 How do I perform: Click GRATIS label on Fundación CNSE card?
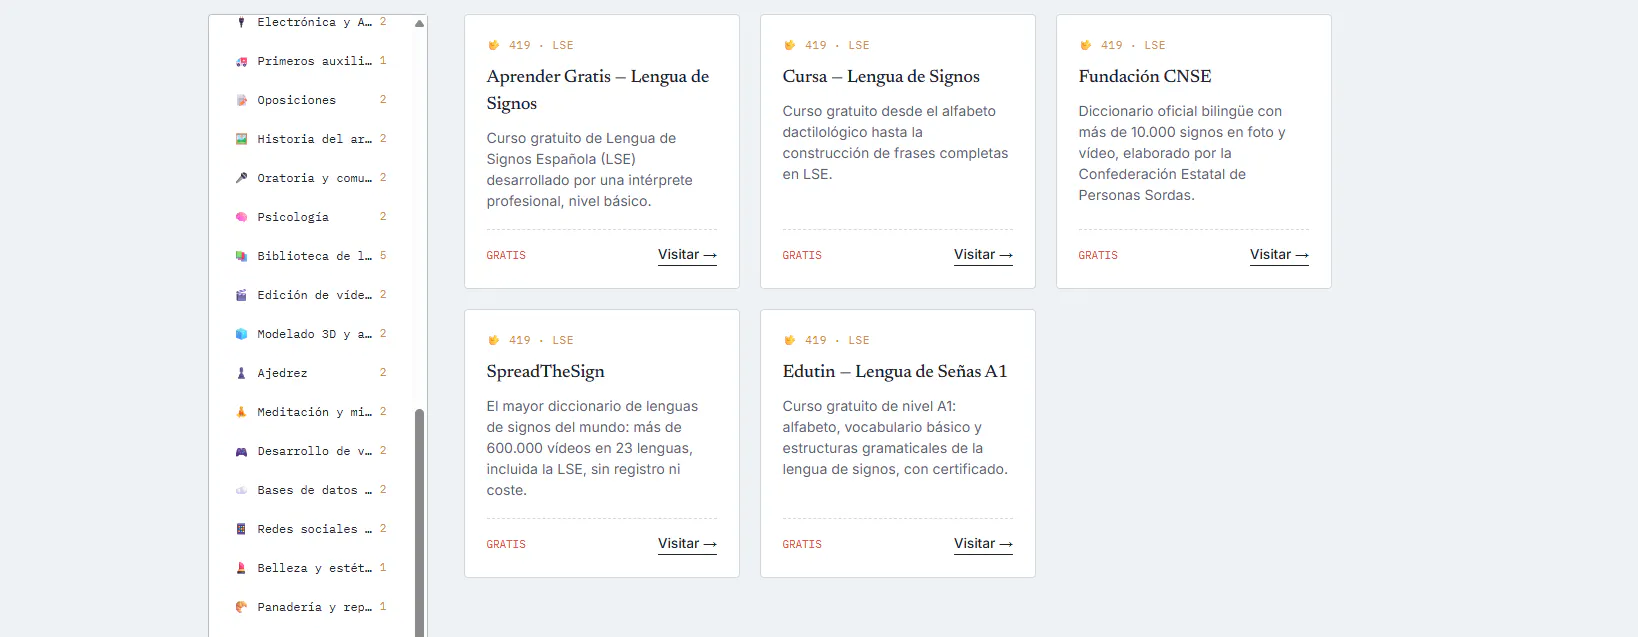1098,256
